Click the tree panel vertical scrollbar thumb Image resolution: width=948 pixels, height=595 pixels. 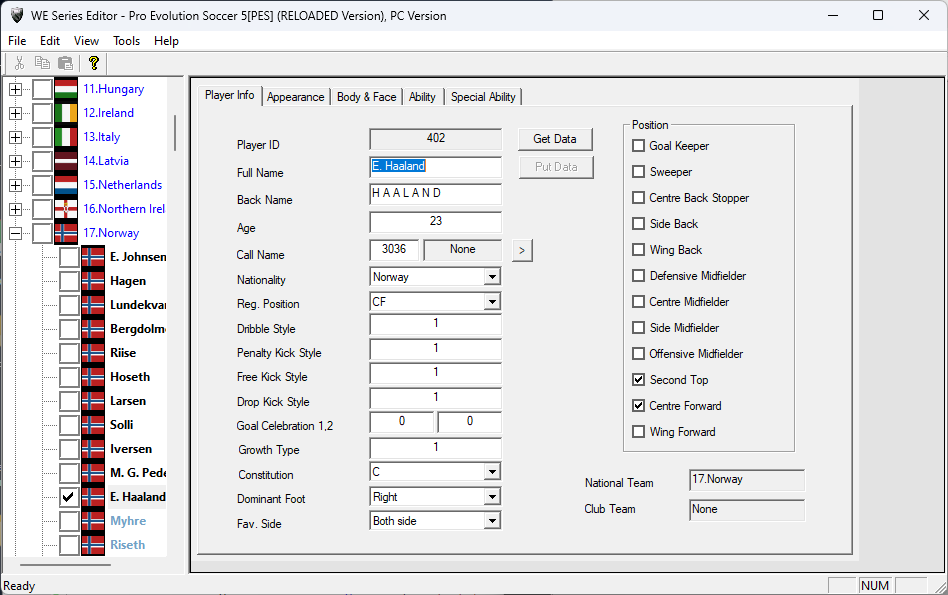click(175, 133)
